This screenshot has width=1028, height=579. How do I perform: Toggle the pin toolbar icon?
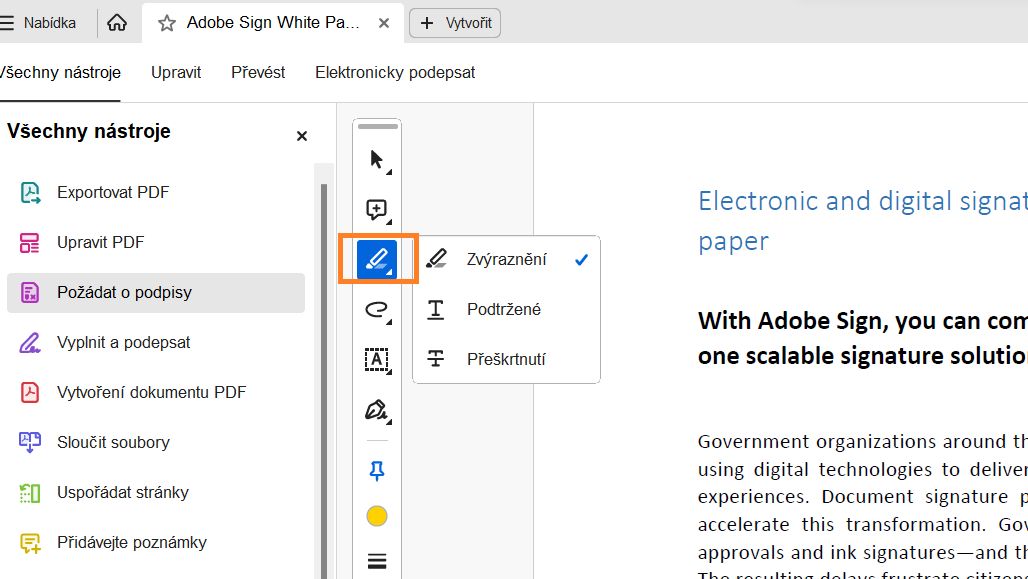377,470
